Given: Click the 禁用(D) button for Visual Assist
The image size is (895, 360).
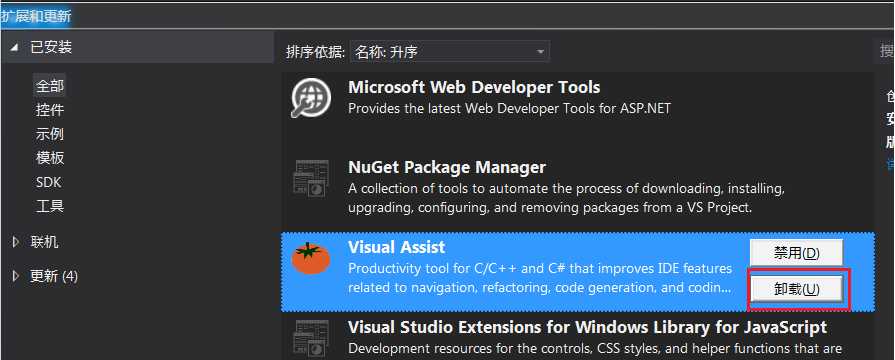Looking at the screenshot, I should point(796,253).
